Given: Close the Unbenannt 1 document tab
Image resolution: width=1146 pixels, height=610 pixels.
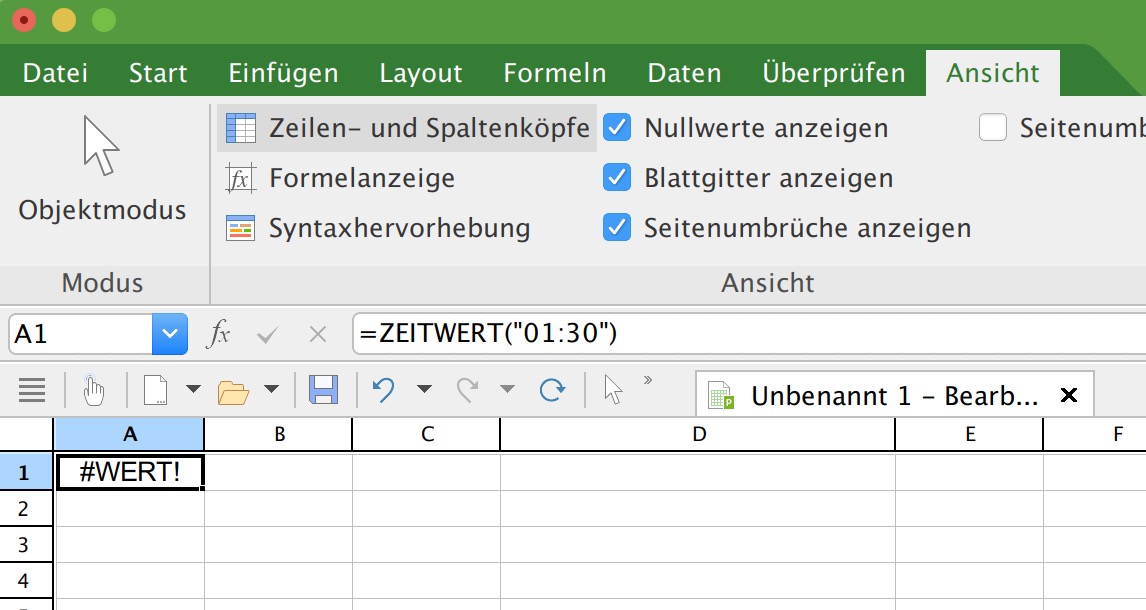Looking at the screenshot, I should click(1069, 396).
